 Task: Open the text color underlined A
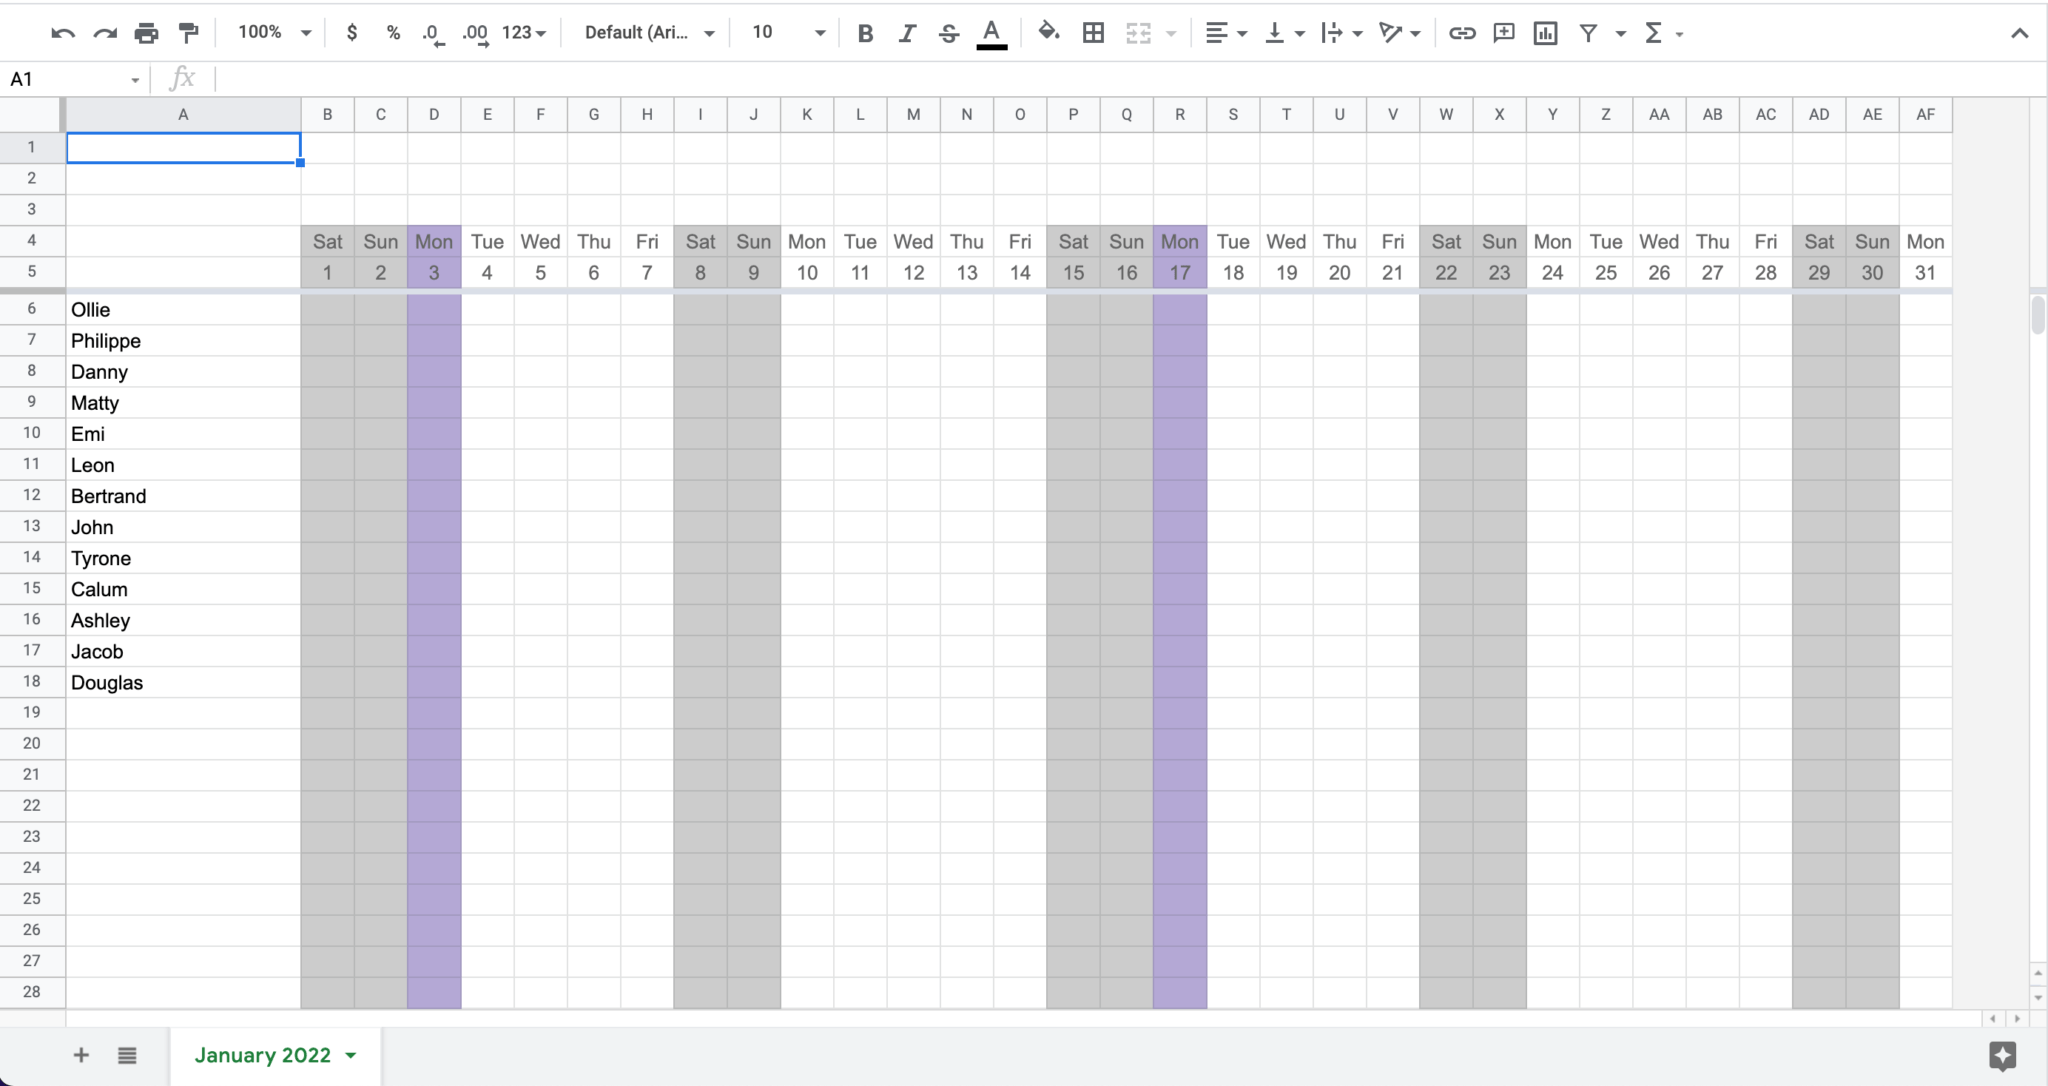(991, 33)
